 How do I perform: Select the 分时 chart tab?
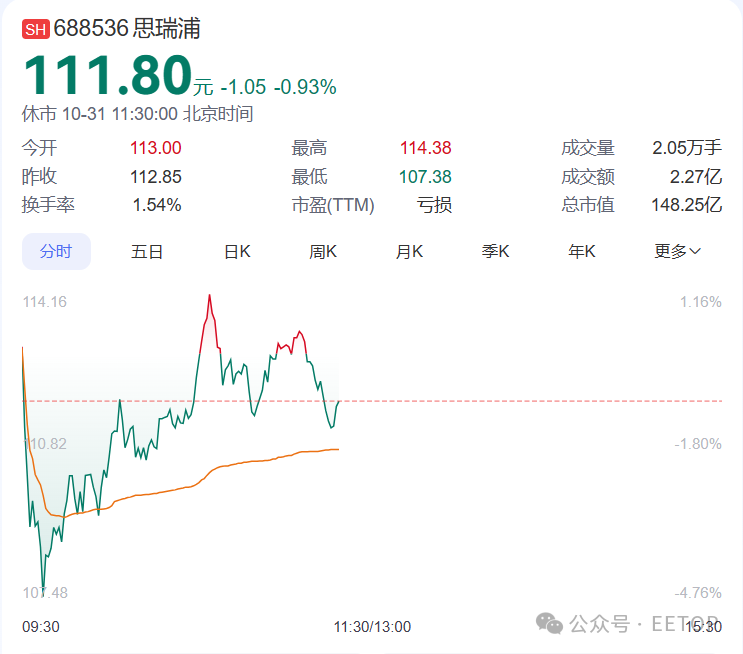coord(56,251)
